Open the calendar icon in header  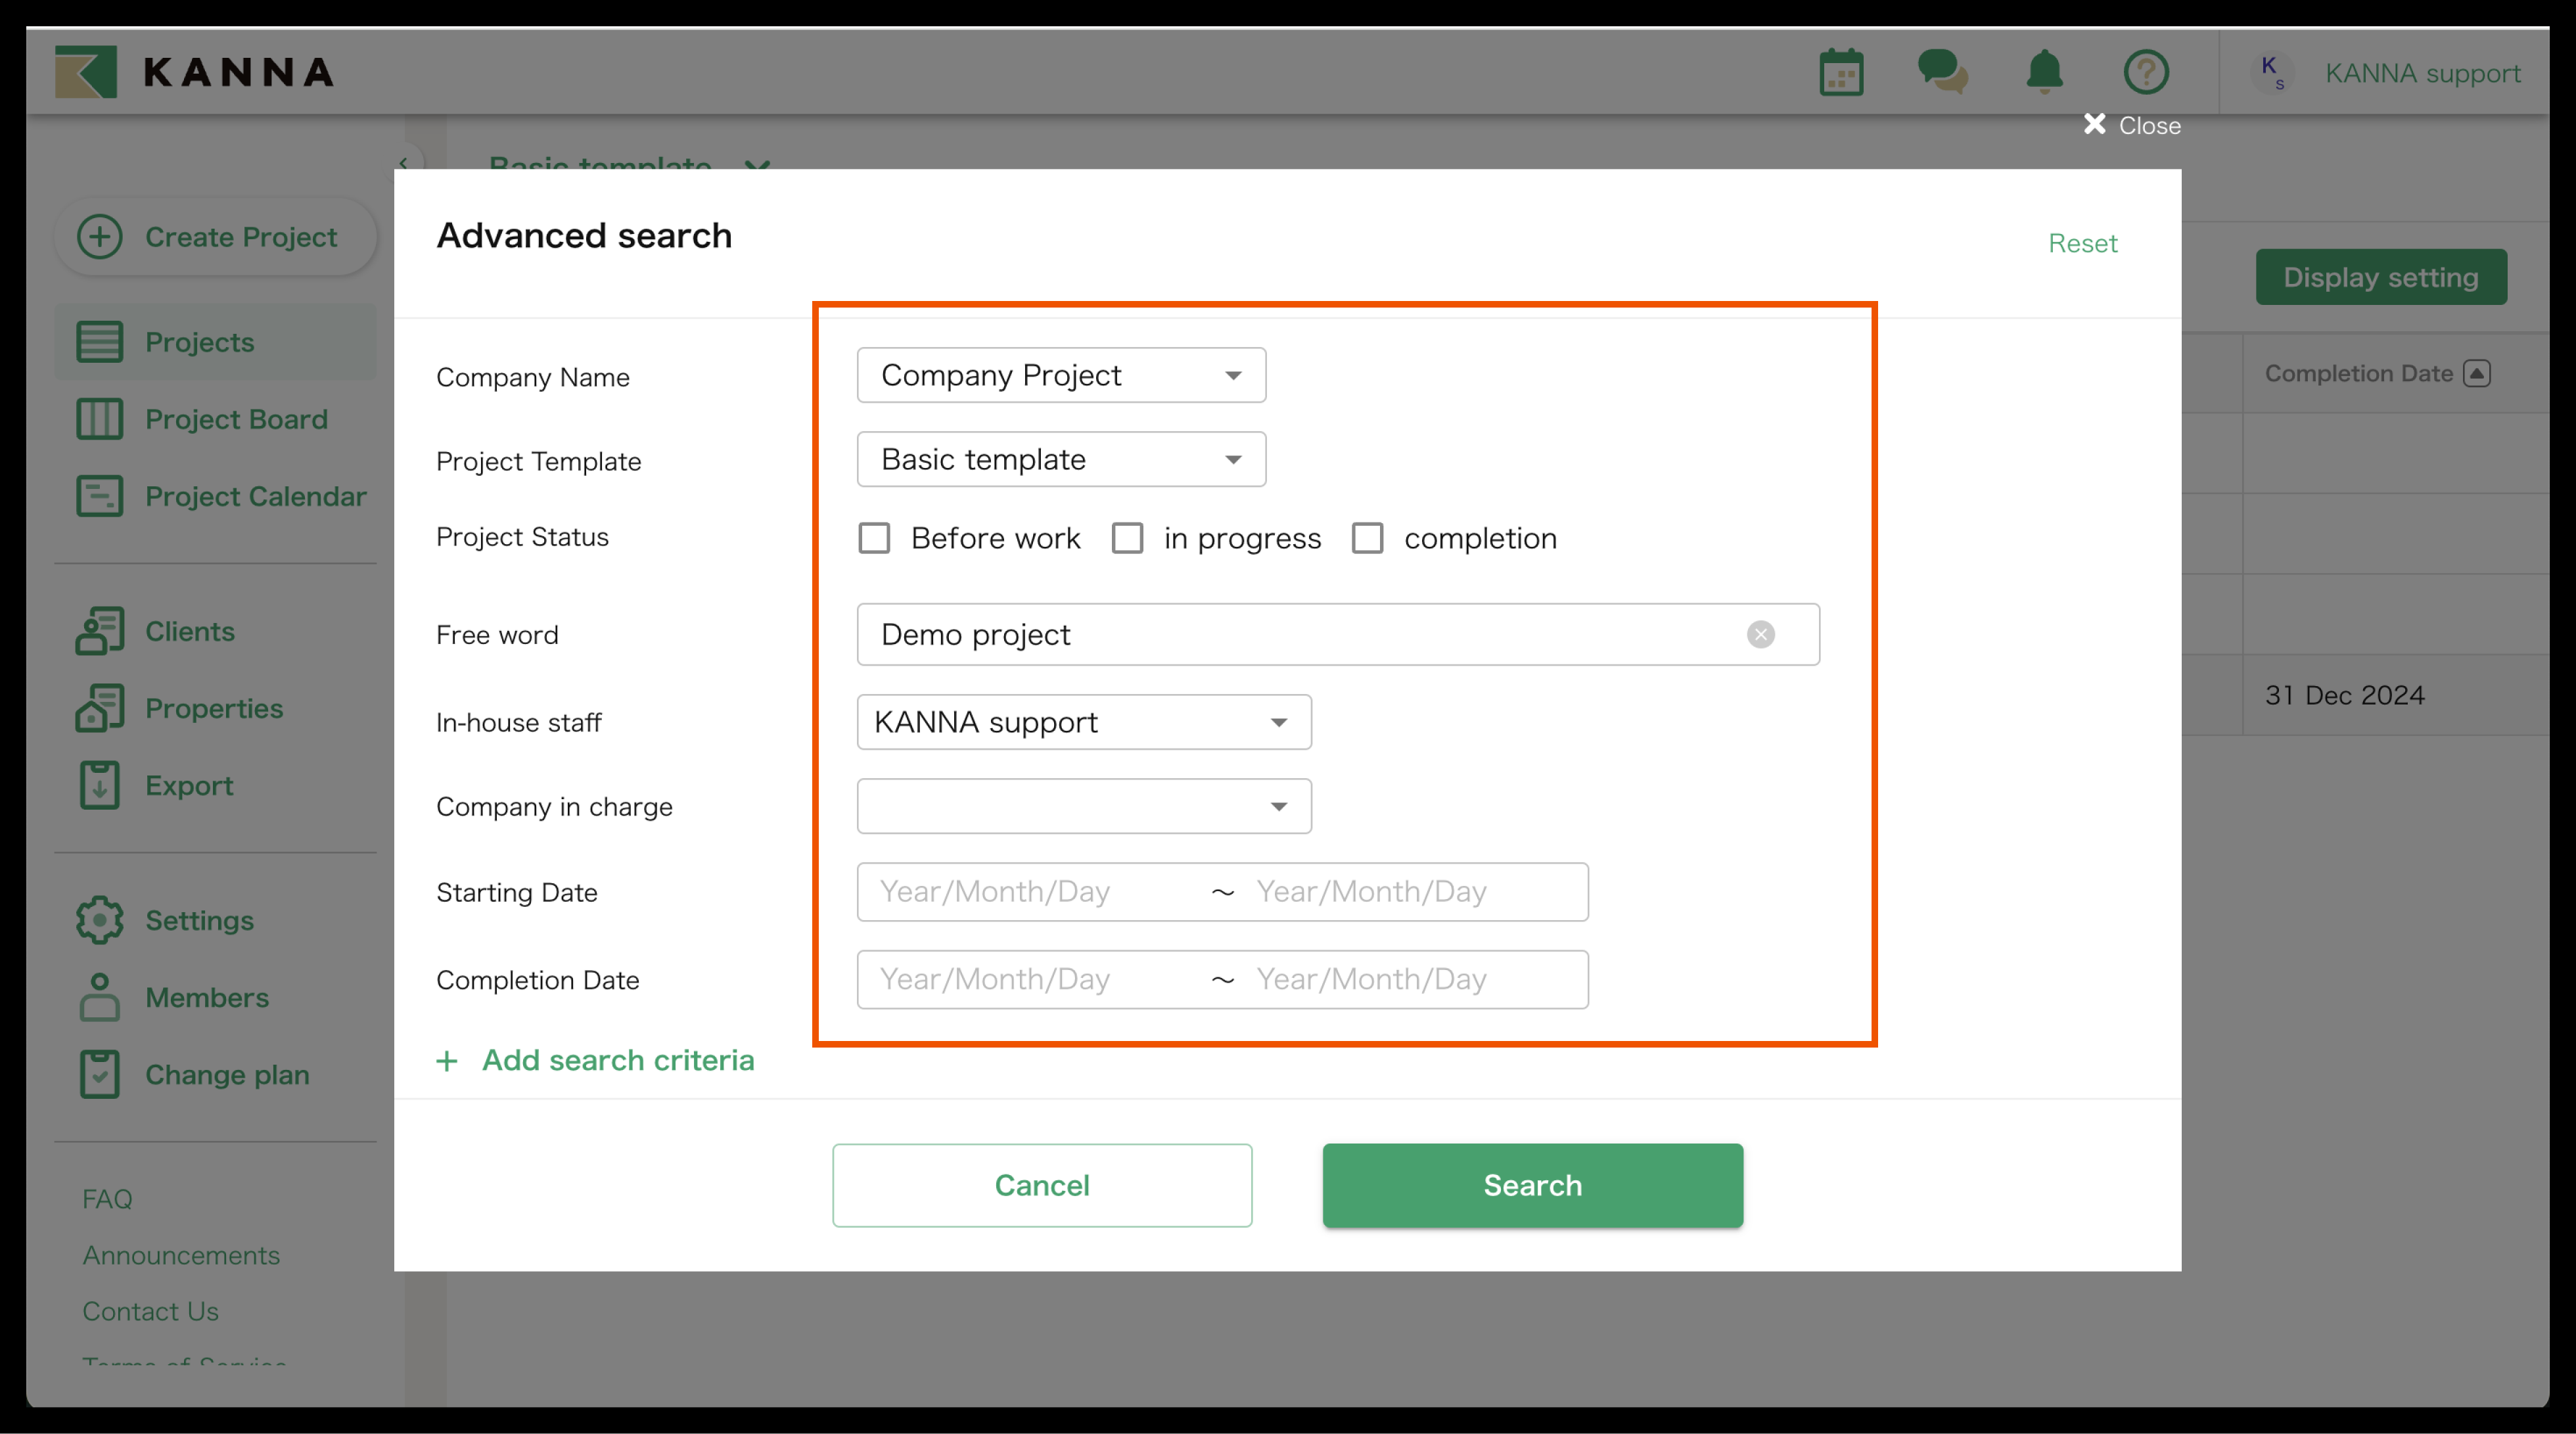click(1841, 72)
